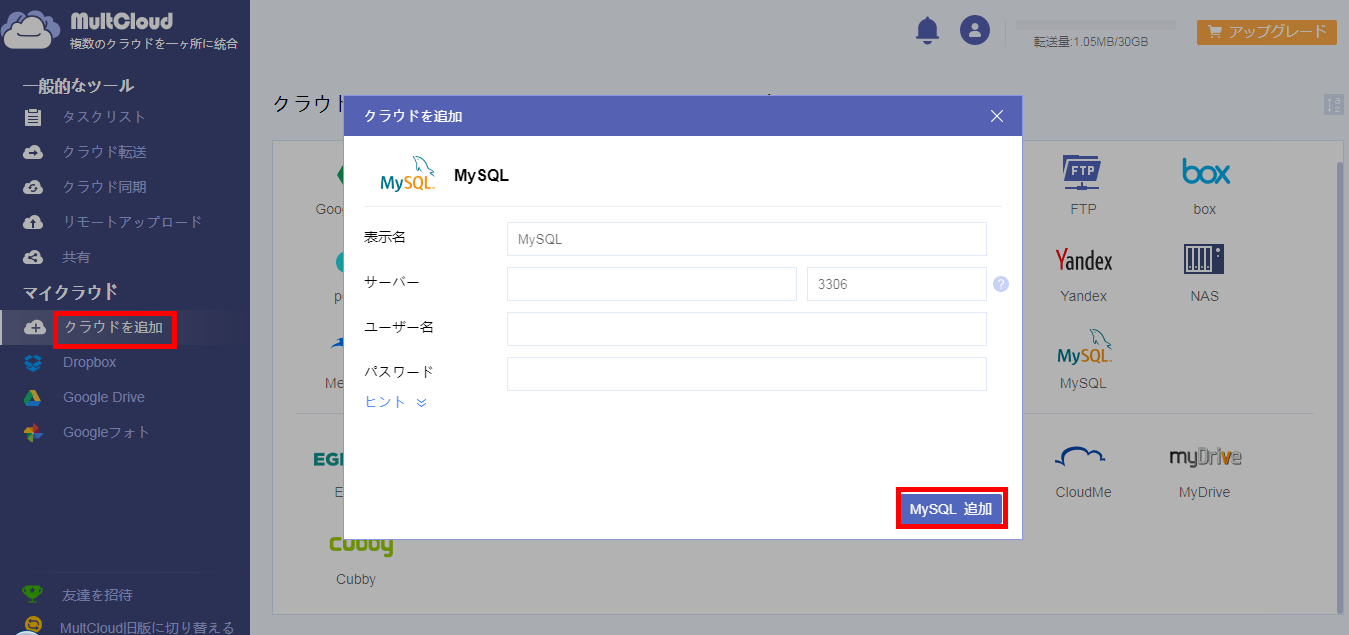Open notifications bell icon
The width and height of the screenshot is (1349, 635).
(928, 30)
